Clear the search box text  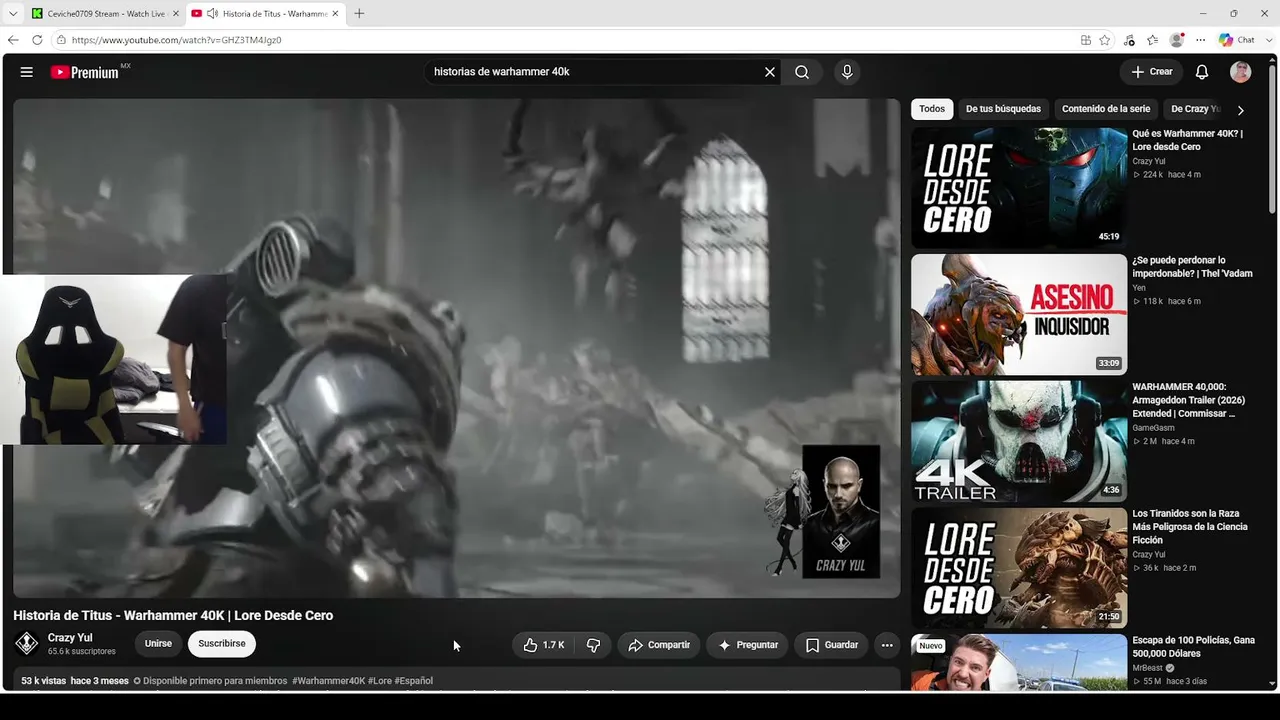point(770,72)
